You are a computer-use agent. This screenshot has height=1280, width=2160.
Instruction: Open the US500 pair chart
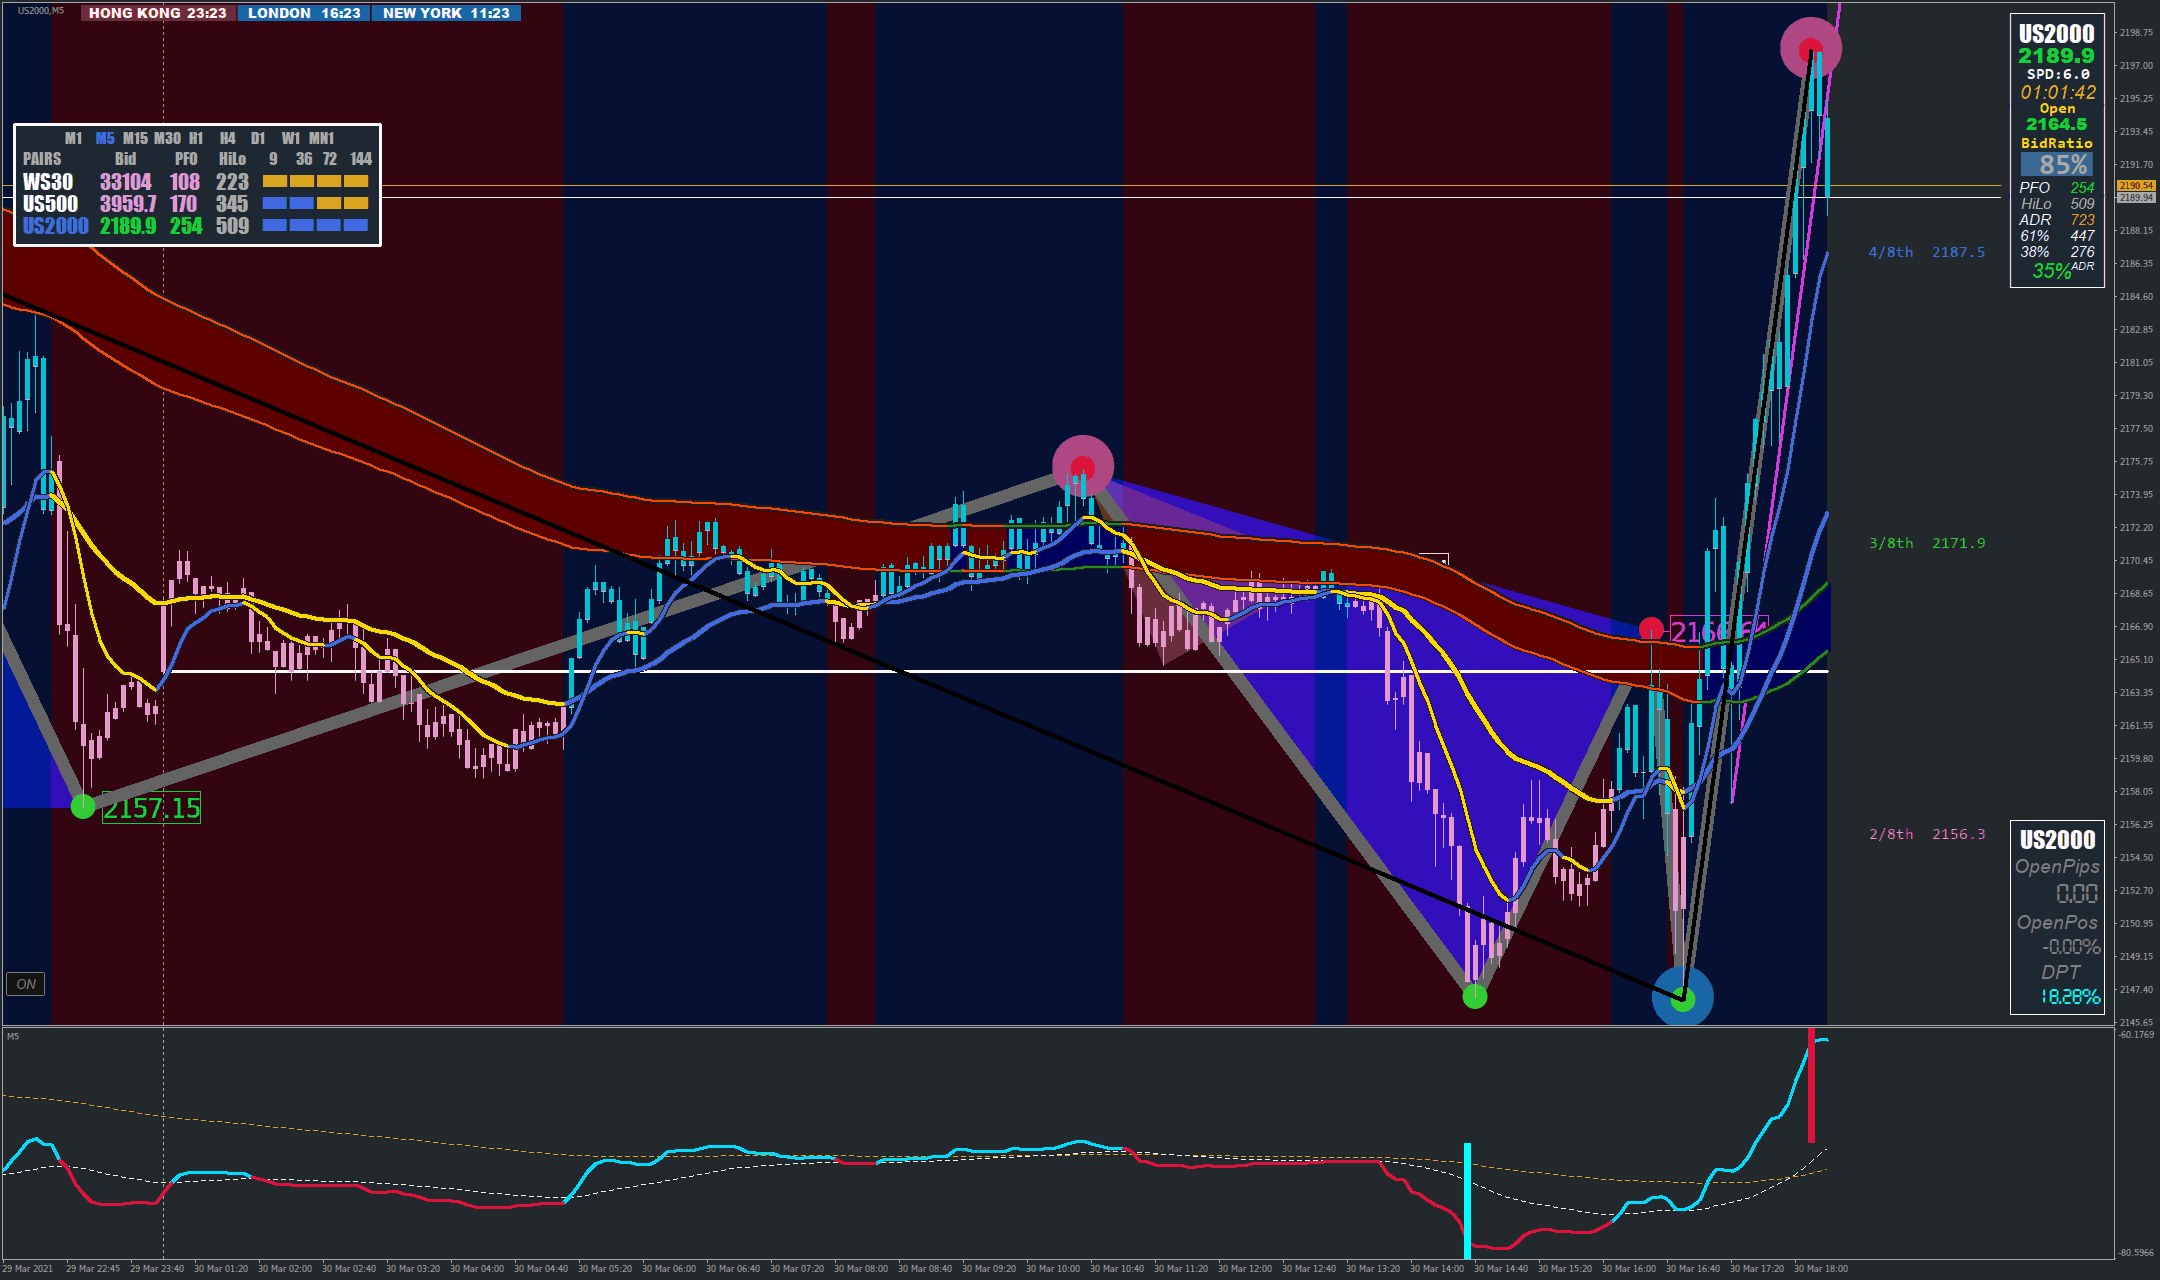click(50, 204)
